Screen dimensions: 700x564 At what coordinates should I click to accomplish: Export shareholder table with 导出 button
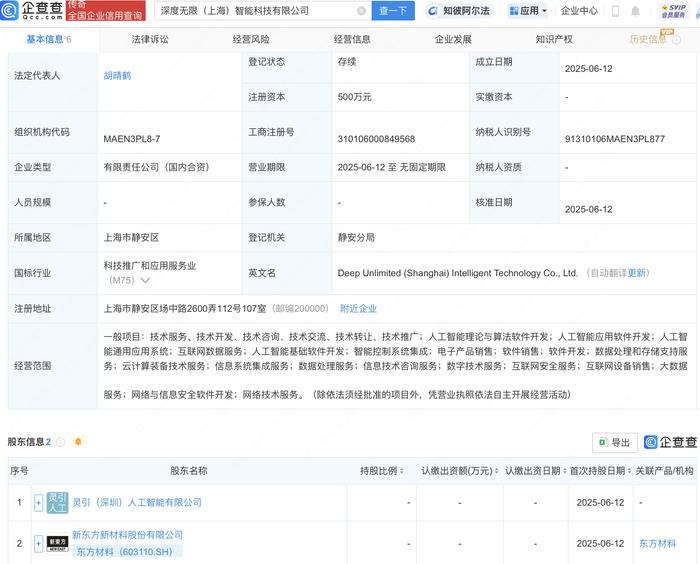click(x=615, y=442)
